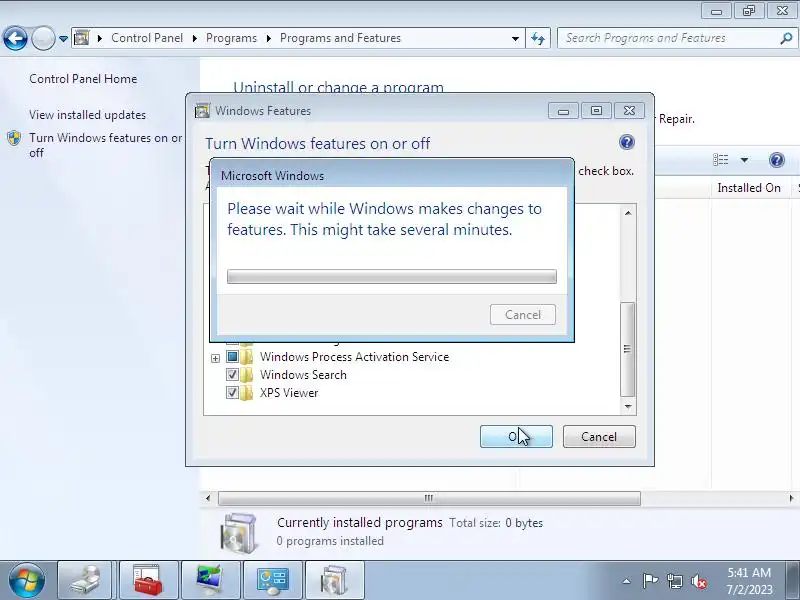Open Turn Windows features on or off link

tap(105, 145)
